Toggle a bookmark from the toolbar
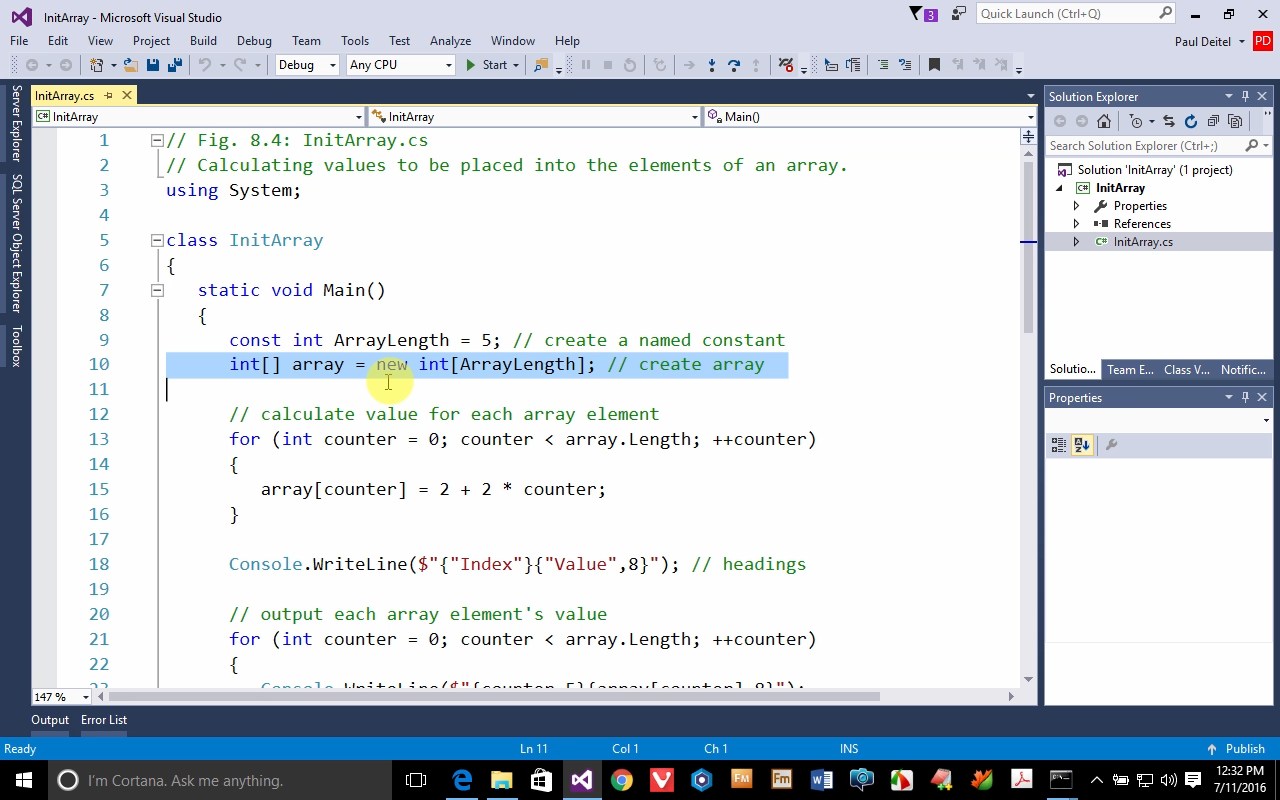Image resolution: width=1280 pixels, height=800 pixels. (x=934, y=65)
